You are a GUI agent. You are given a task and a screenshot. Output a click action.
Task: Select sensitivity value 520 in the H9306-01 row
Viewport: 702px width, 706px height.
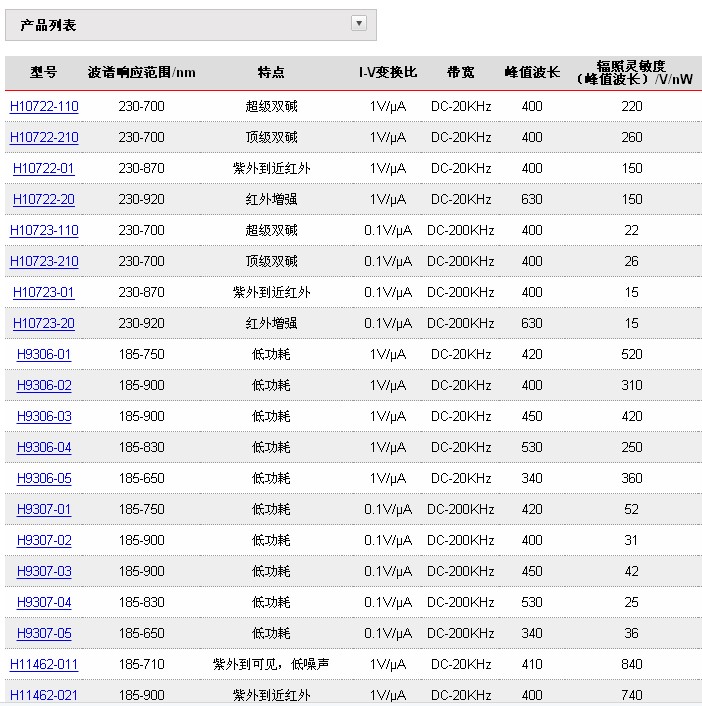[x=632, y=354]
